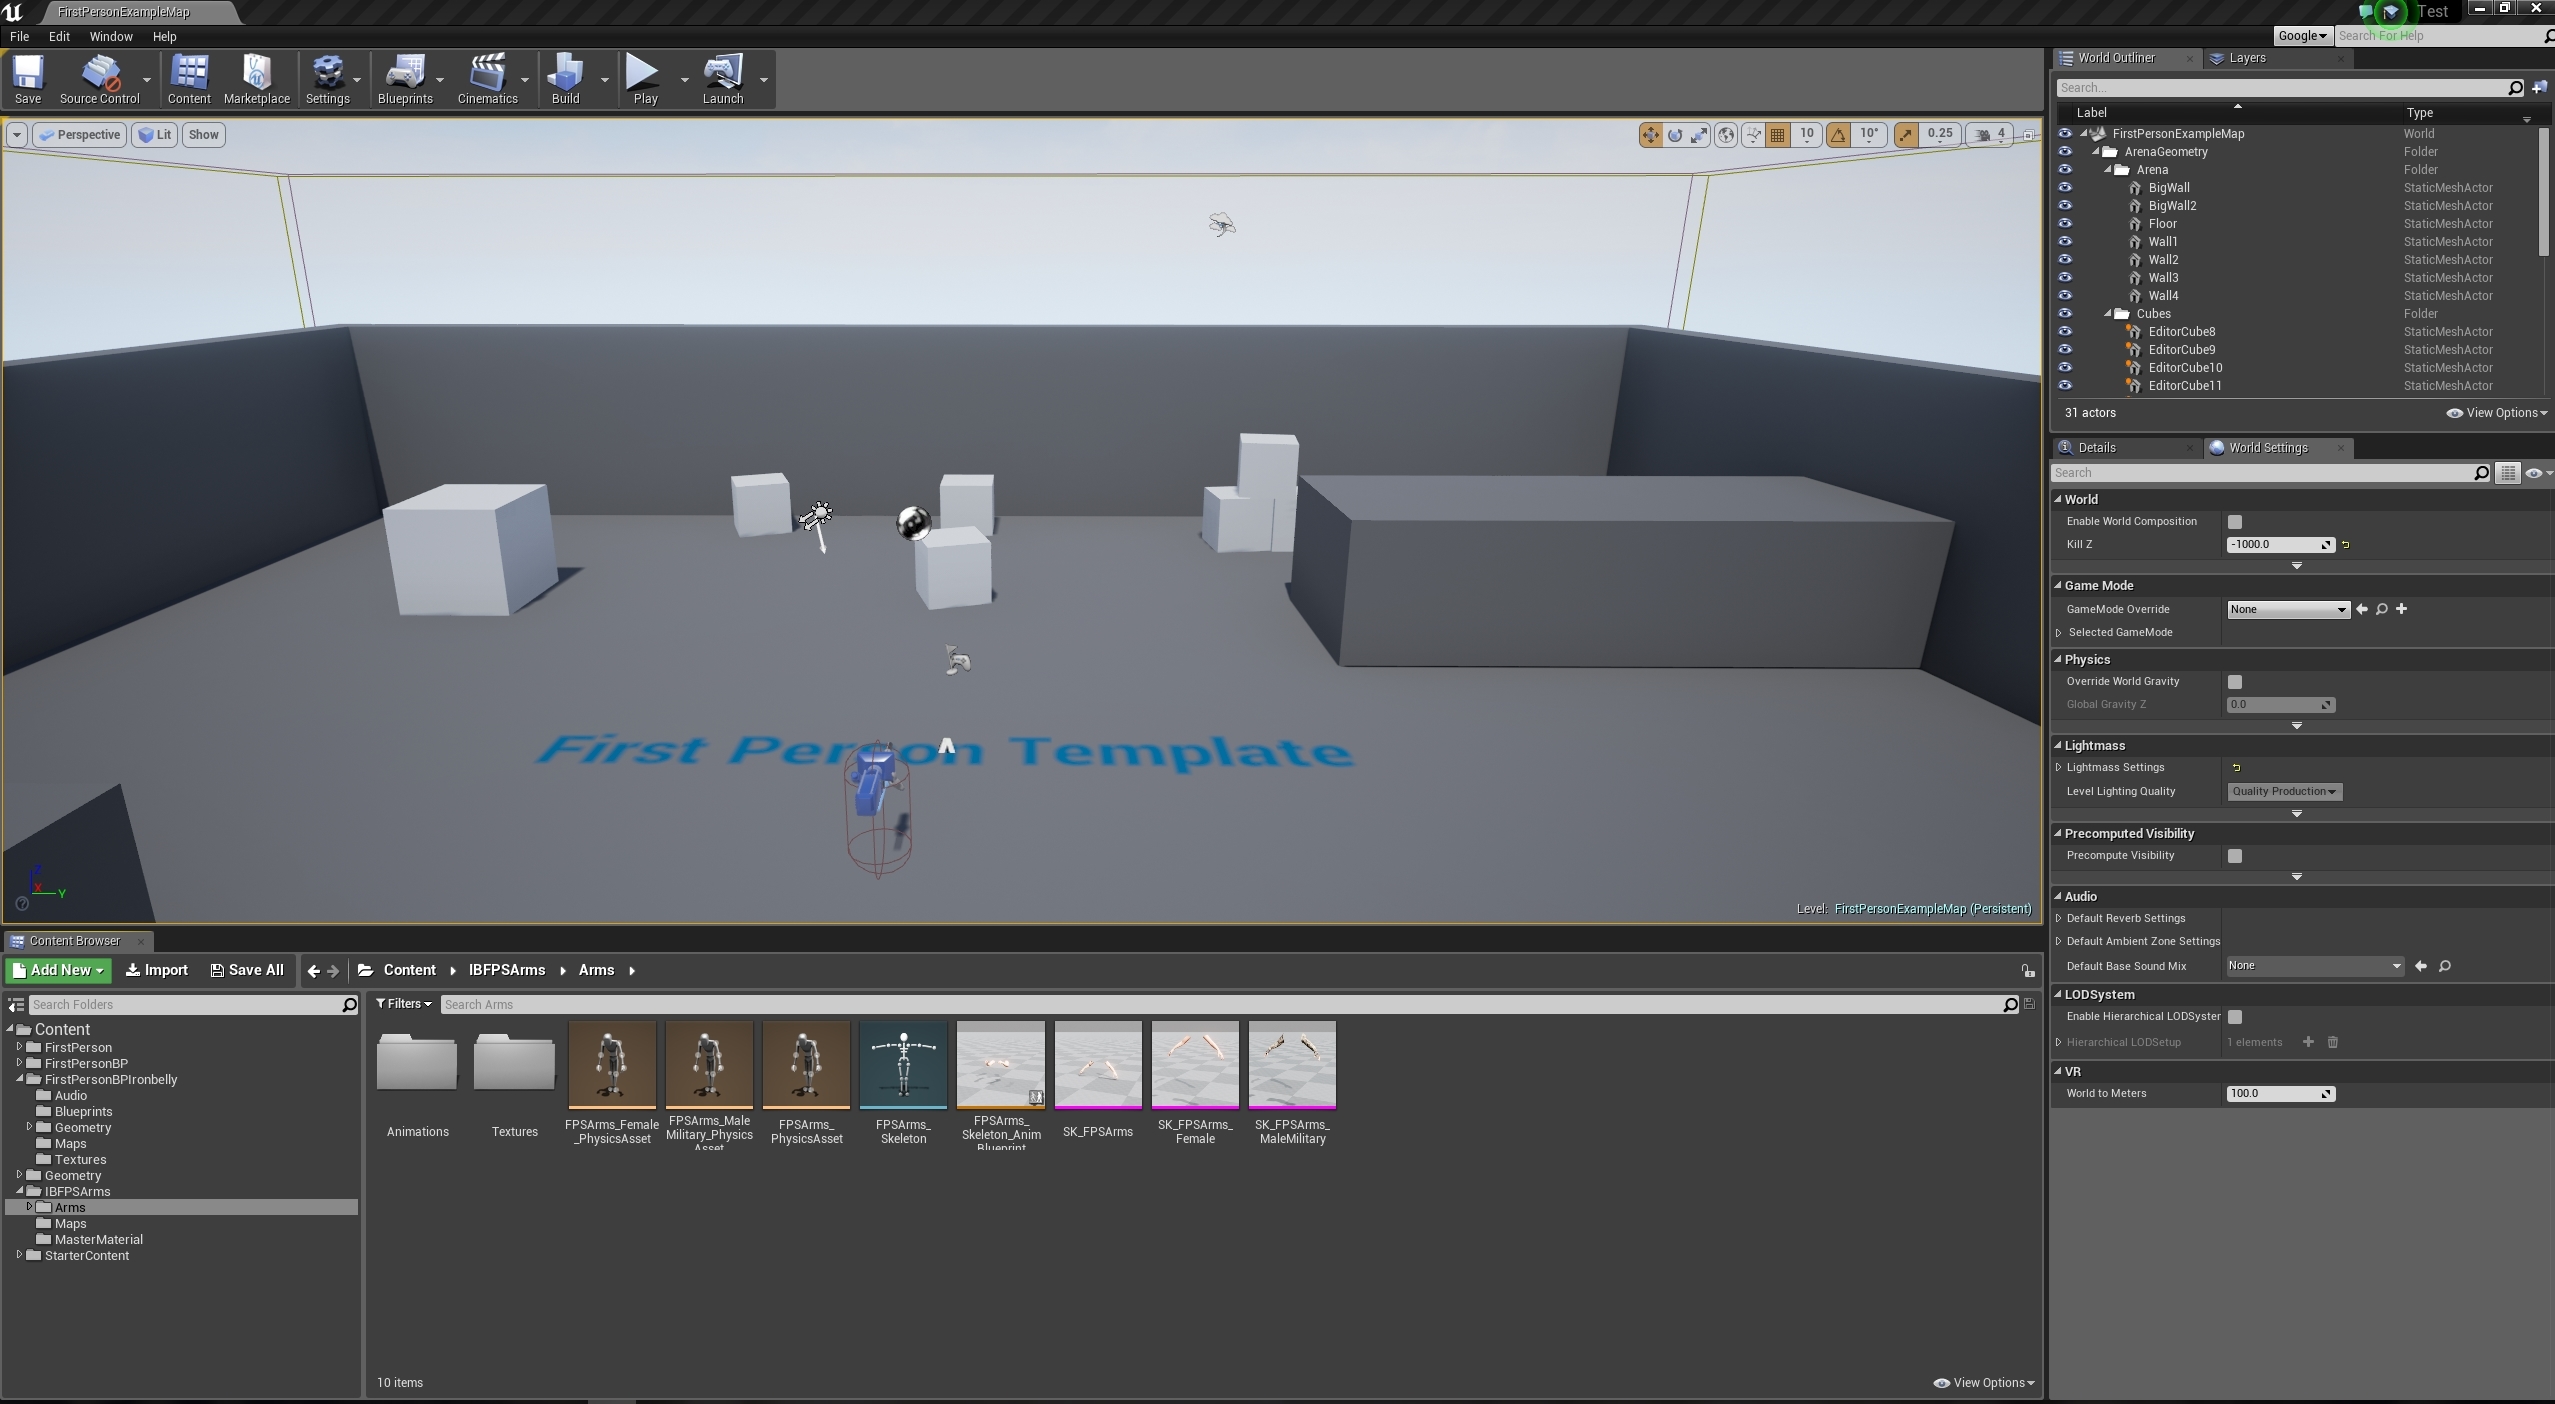The image size is (2555, 1404).
Task: Click the Save All button
Action: click(247, 971)
